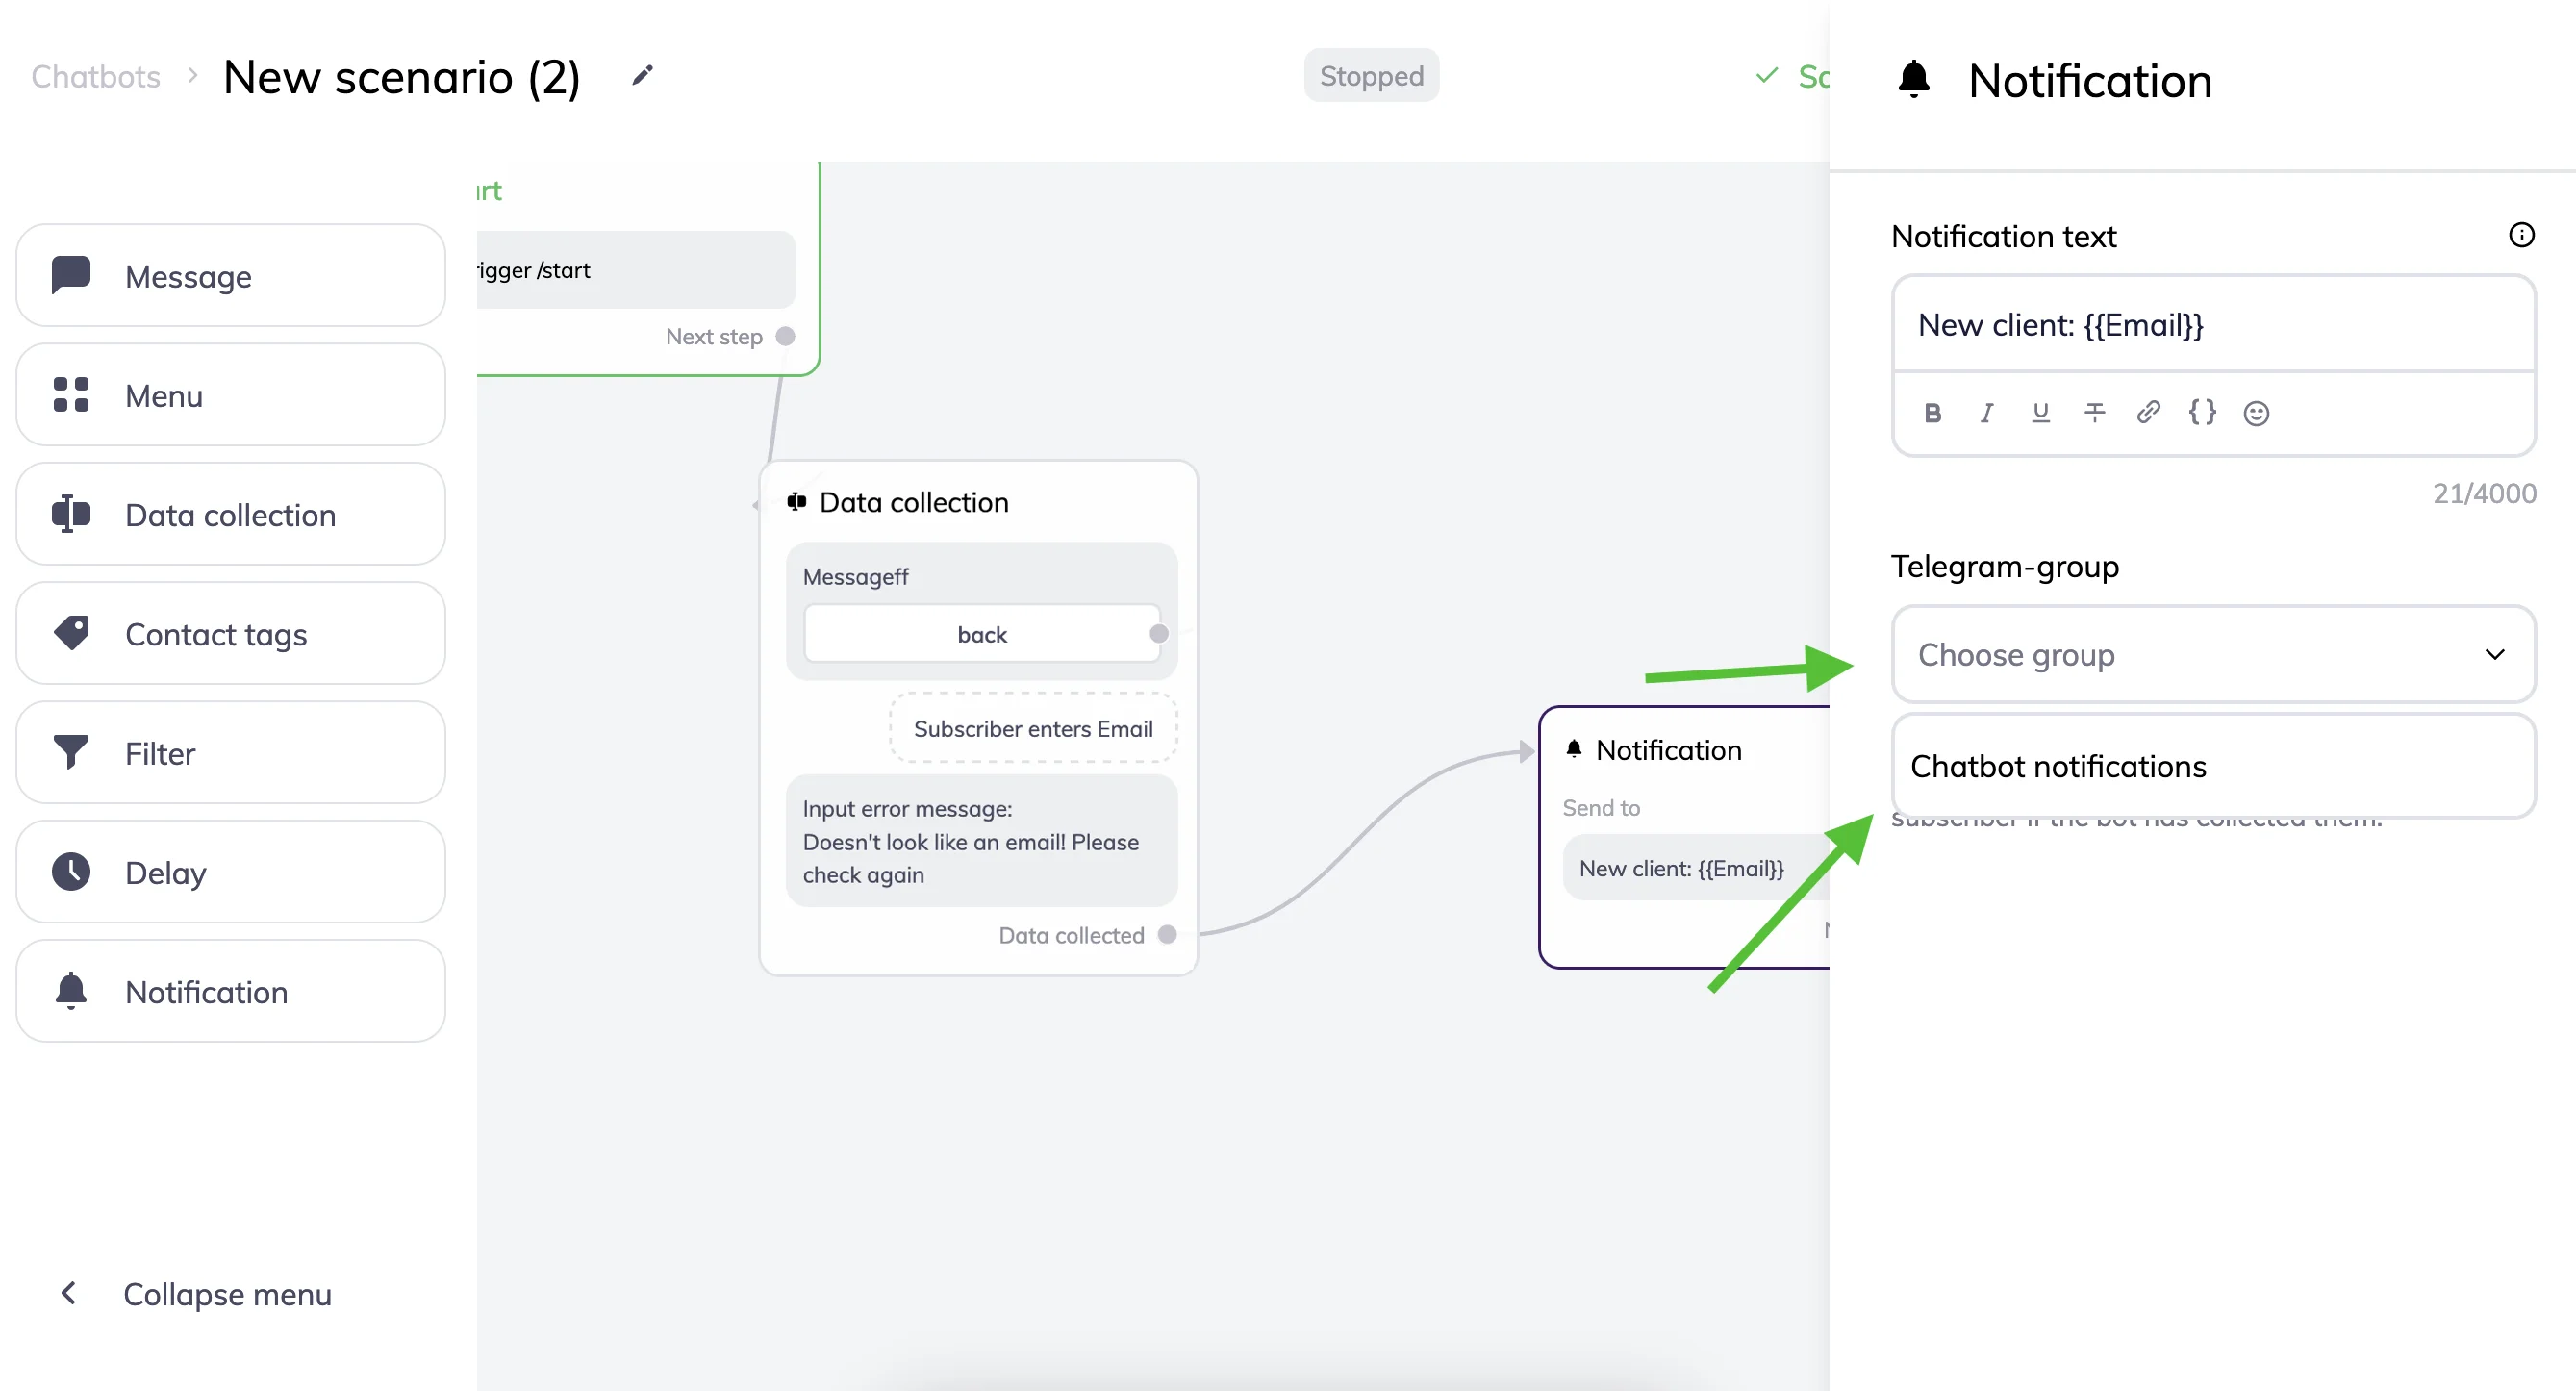Open the emoji picker
This screenshot has width=2576, height=1391.
click(x=2256, y=413)
